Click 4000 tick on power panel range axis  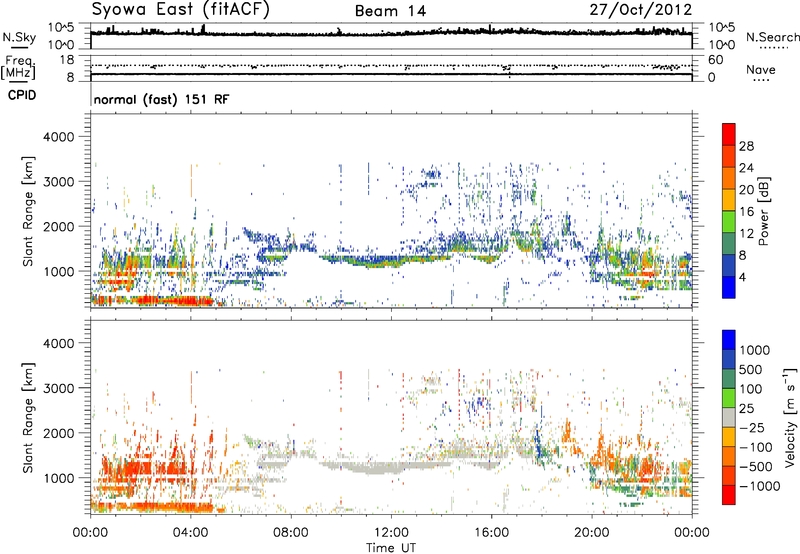pyautogui.click(x=59, y=137)
